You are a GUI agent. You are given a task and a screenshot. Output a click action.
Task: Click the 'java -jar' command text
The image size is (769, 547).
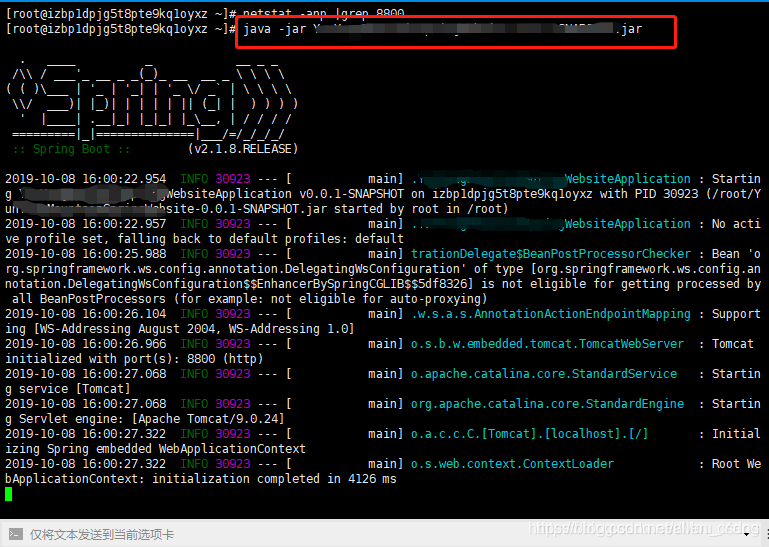click(x=275, y=29)
